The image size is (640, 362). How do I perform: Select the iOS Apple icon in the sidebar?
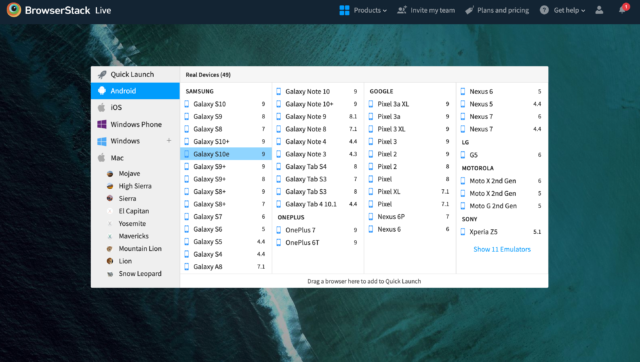tap(102, 107)
